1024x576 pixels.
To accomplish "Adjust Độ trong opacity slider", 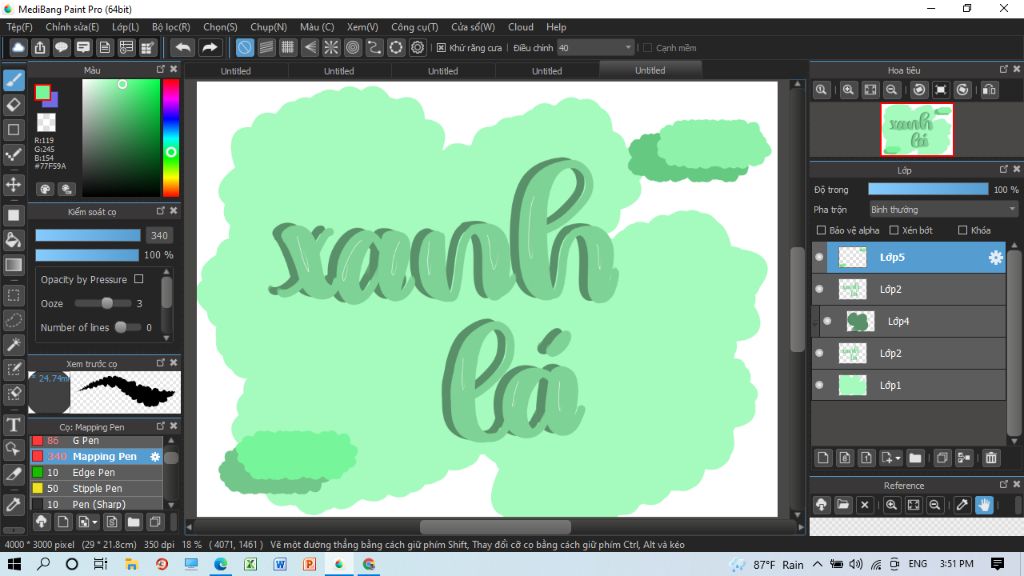I will [x=927, y=189].
